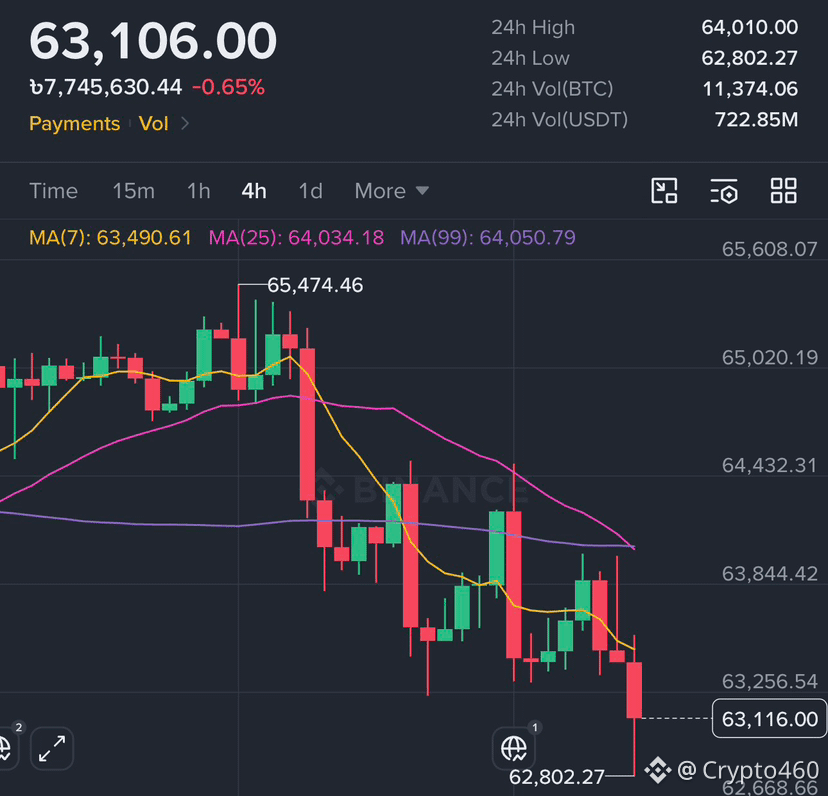This screenshot has height=796, width=828.
Task: Click the 62,802.27 low marker label
Action: click(557, 777)
